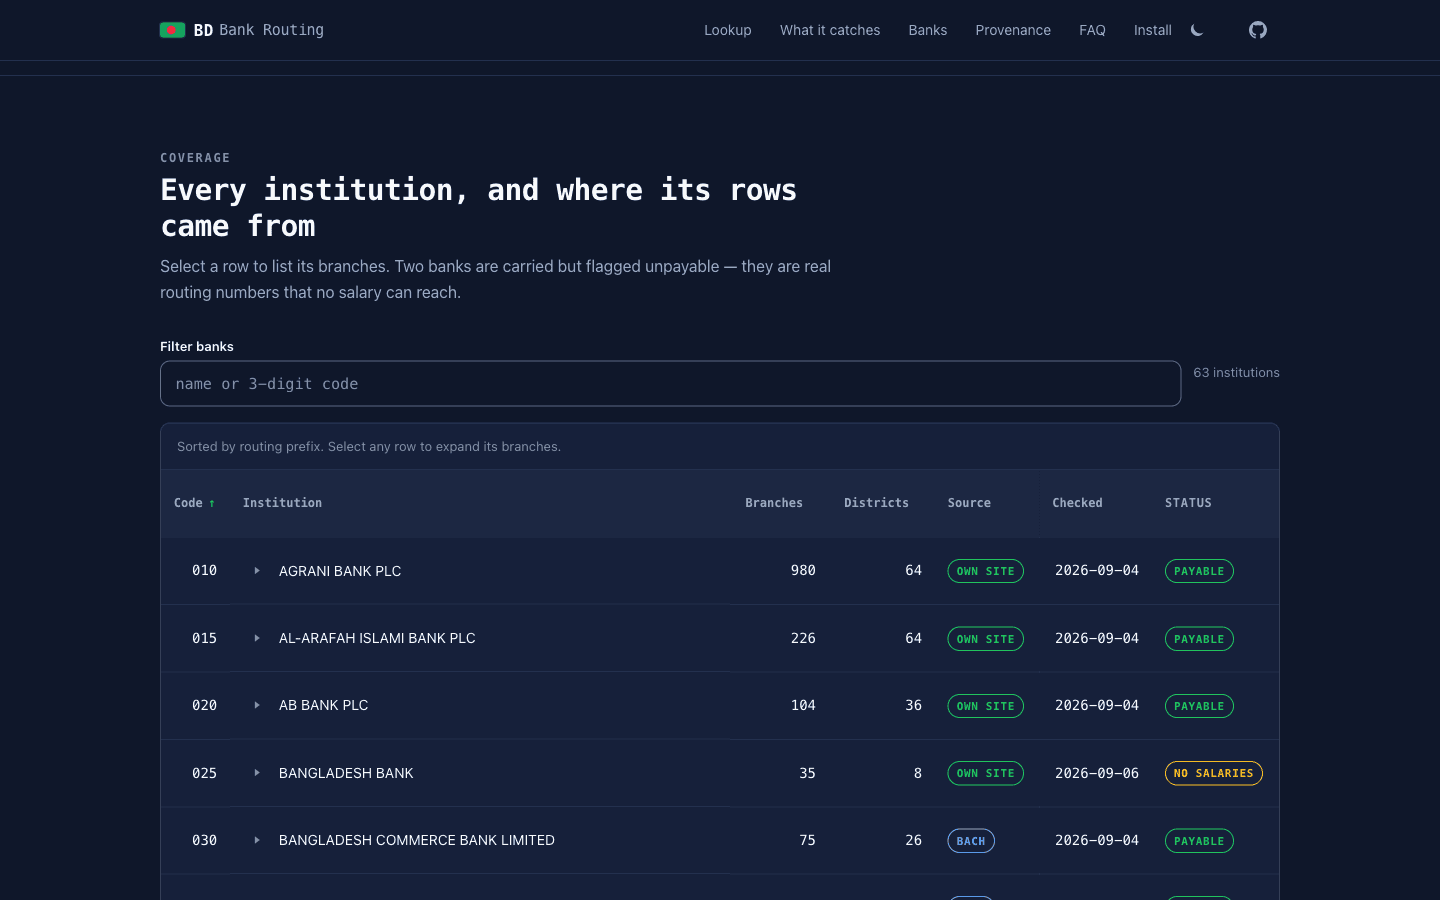Click PAYABLE badge in Commerce Bank row
This screenshot has height=900, width=1440.
pos(1199,841)
